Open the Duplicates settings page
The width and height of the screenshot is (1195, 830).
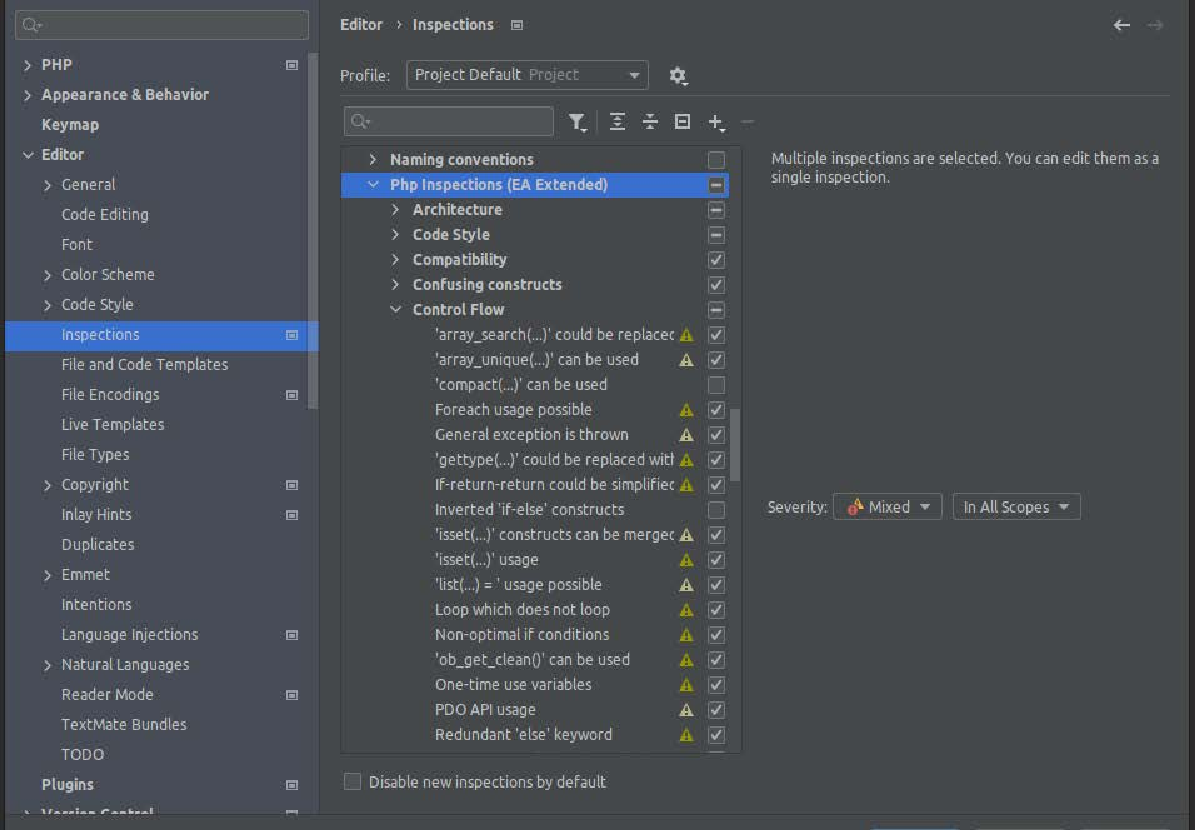[x=98, y=544]
